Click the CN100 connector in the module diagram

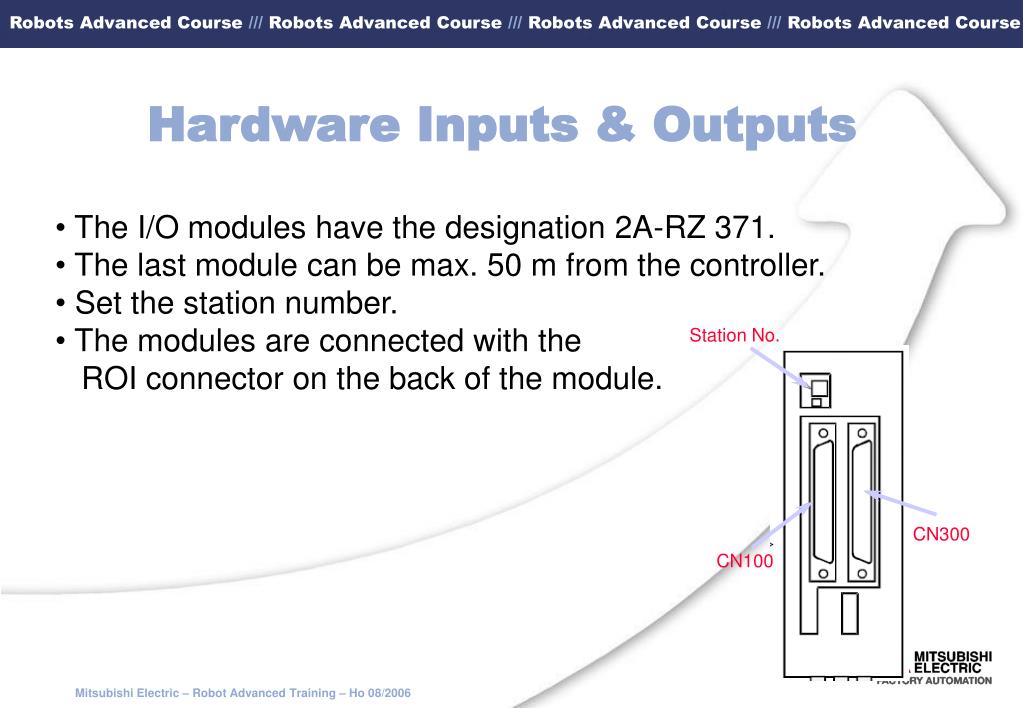823,502
